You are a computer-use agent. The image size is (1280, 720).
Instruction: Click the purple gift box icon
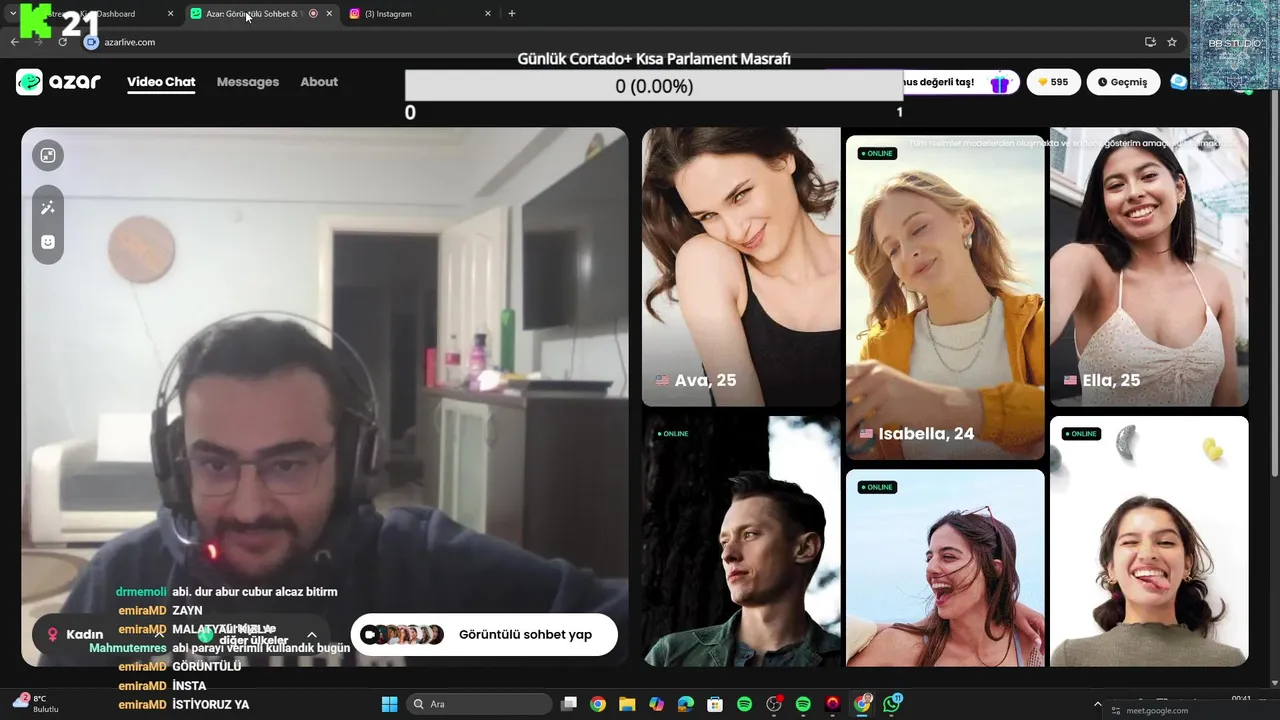tap(999, 83)
